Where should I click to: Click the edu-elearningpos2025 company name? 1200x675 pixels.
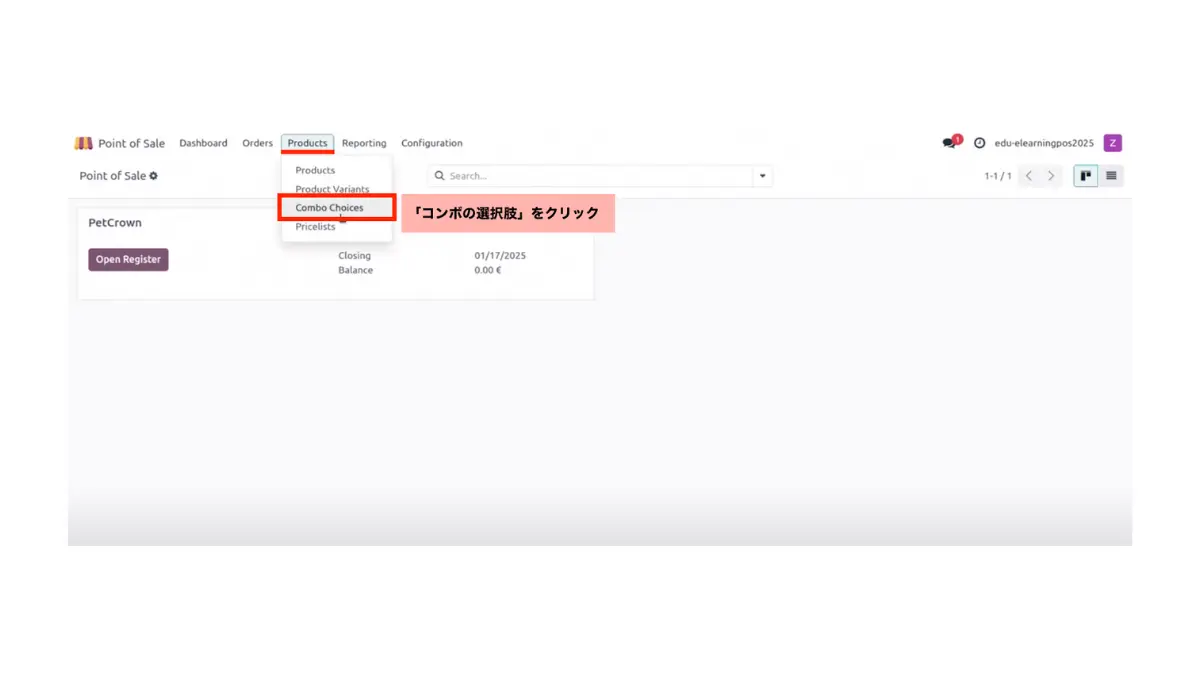point(1043,143)
